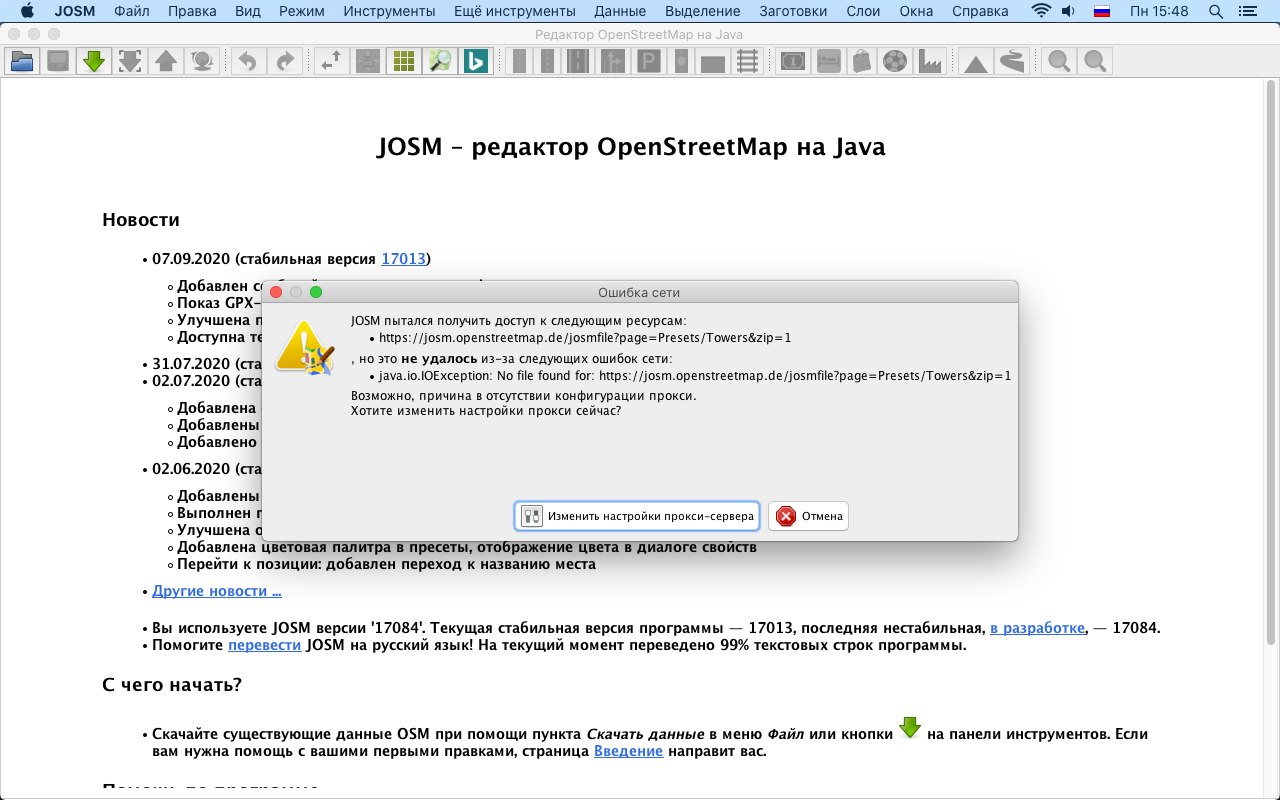
Task: Click the Новости heading
Action: coord(141,220)
